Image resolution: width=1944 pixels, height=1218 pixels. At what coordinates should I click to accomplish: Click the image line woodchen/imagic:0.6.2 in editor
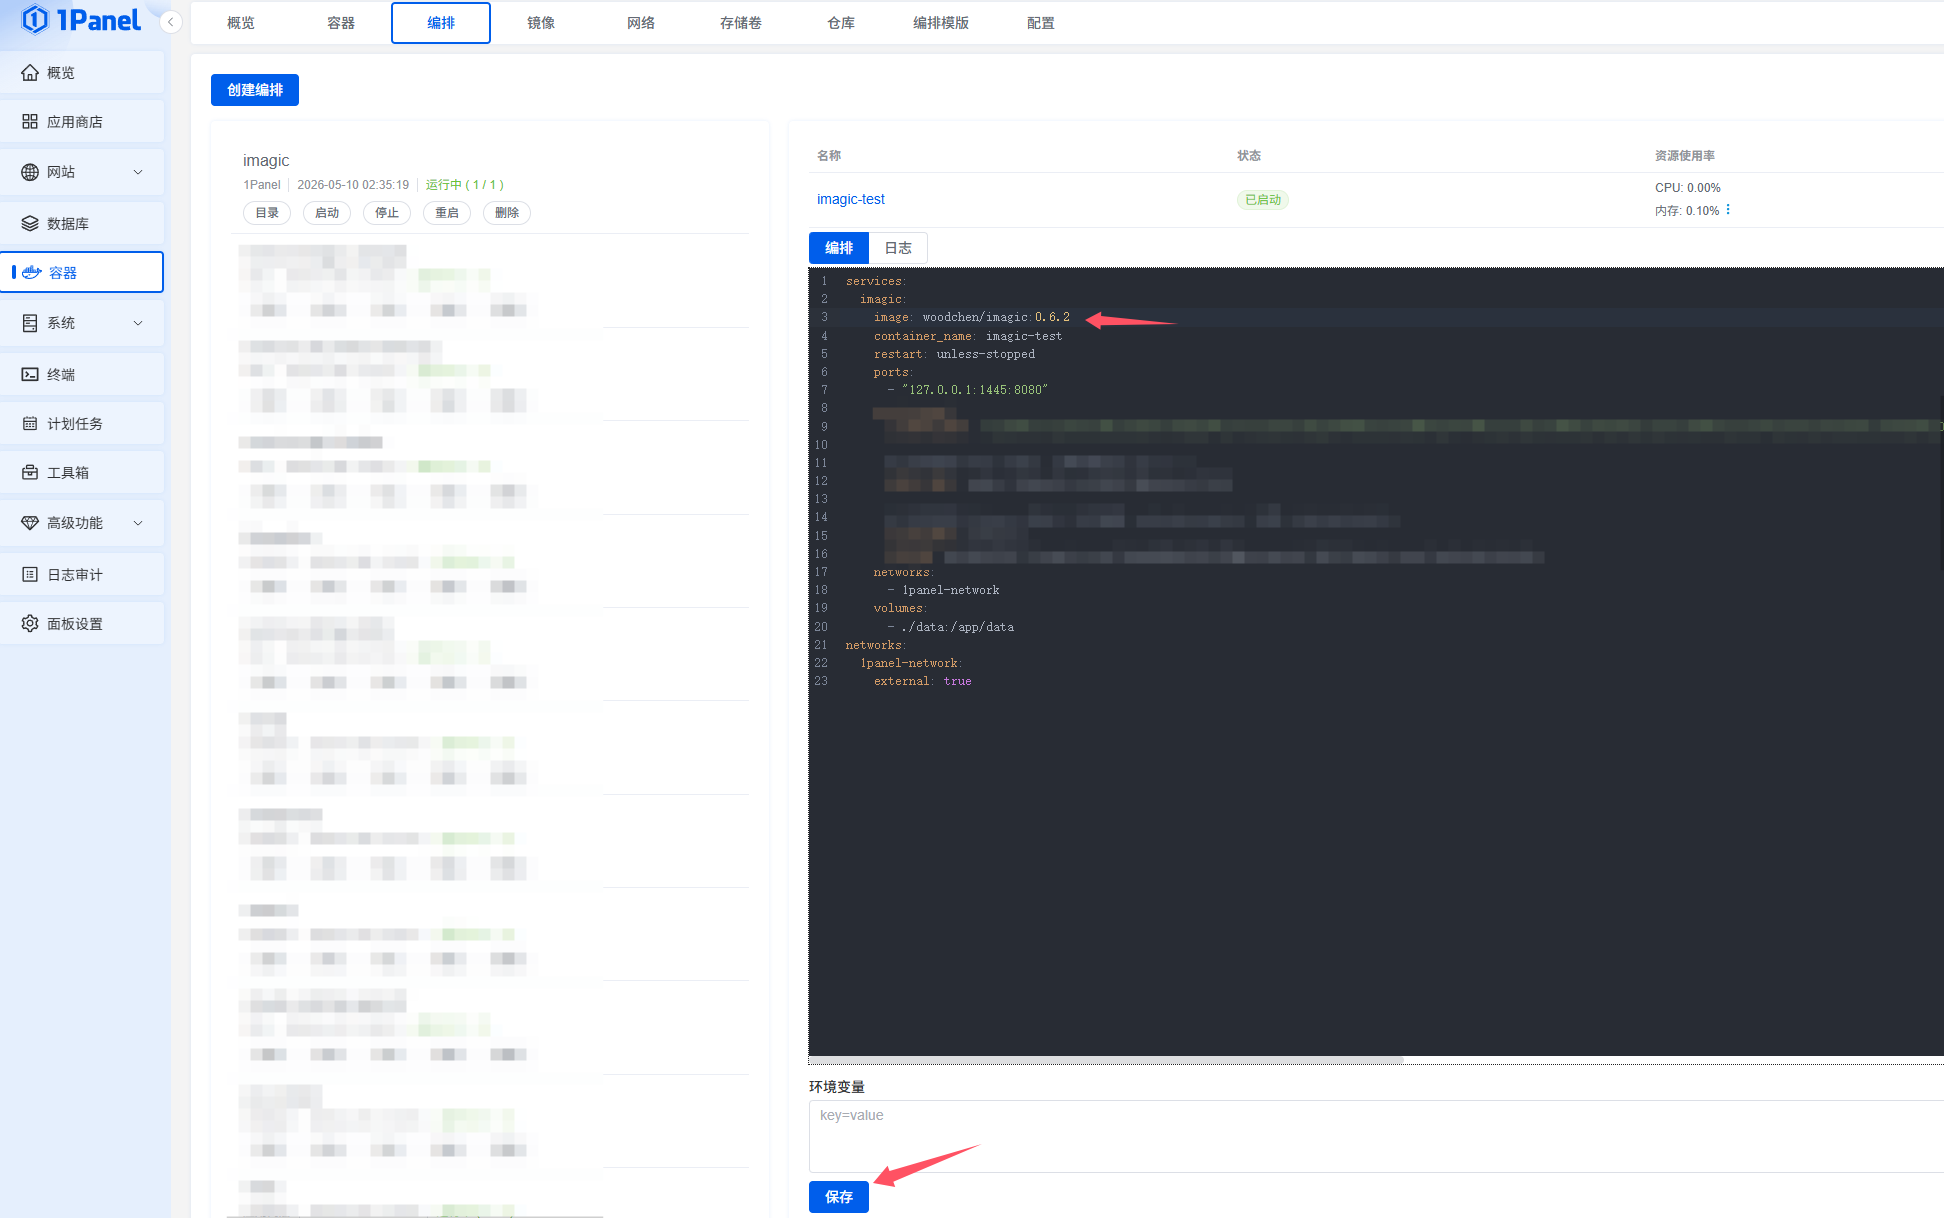pos(972,317)
